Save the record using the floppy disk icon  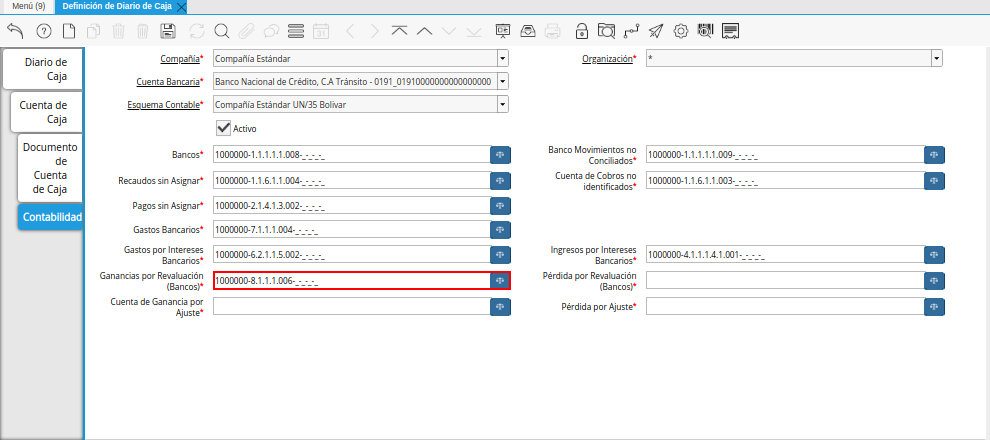[168, 31]
